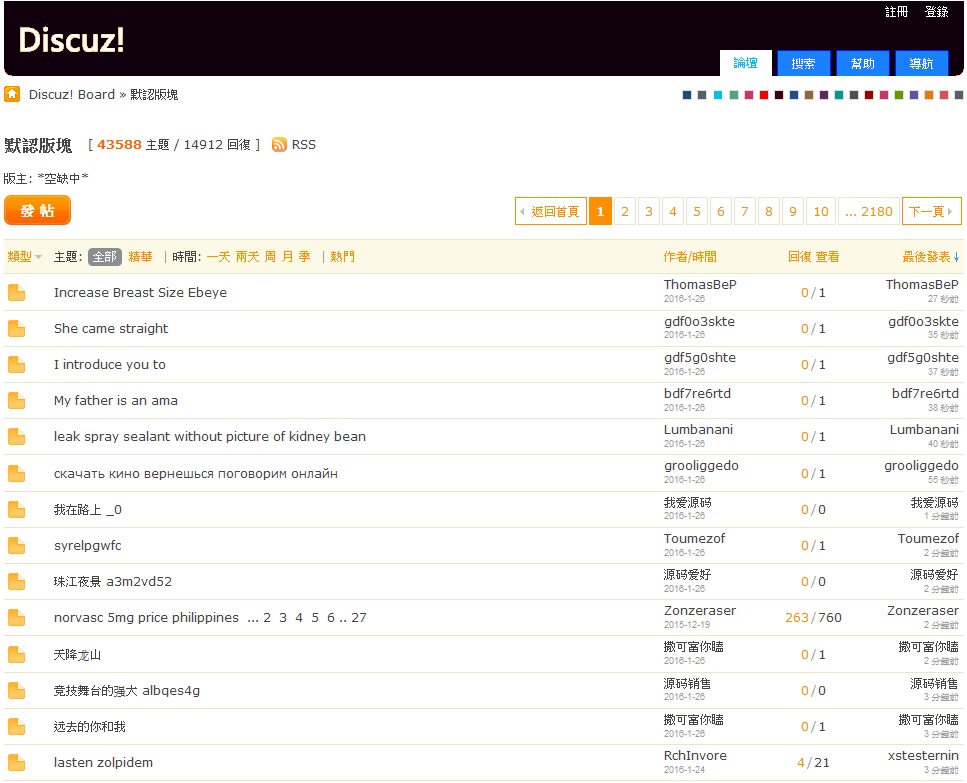Open the 搜索 search tab
The height and width of the screenshot is (783, 967).
tap(804, 63)
